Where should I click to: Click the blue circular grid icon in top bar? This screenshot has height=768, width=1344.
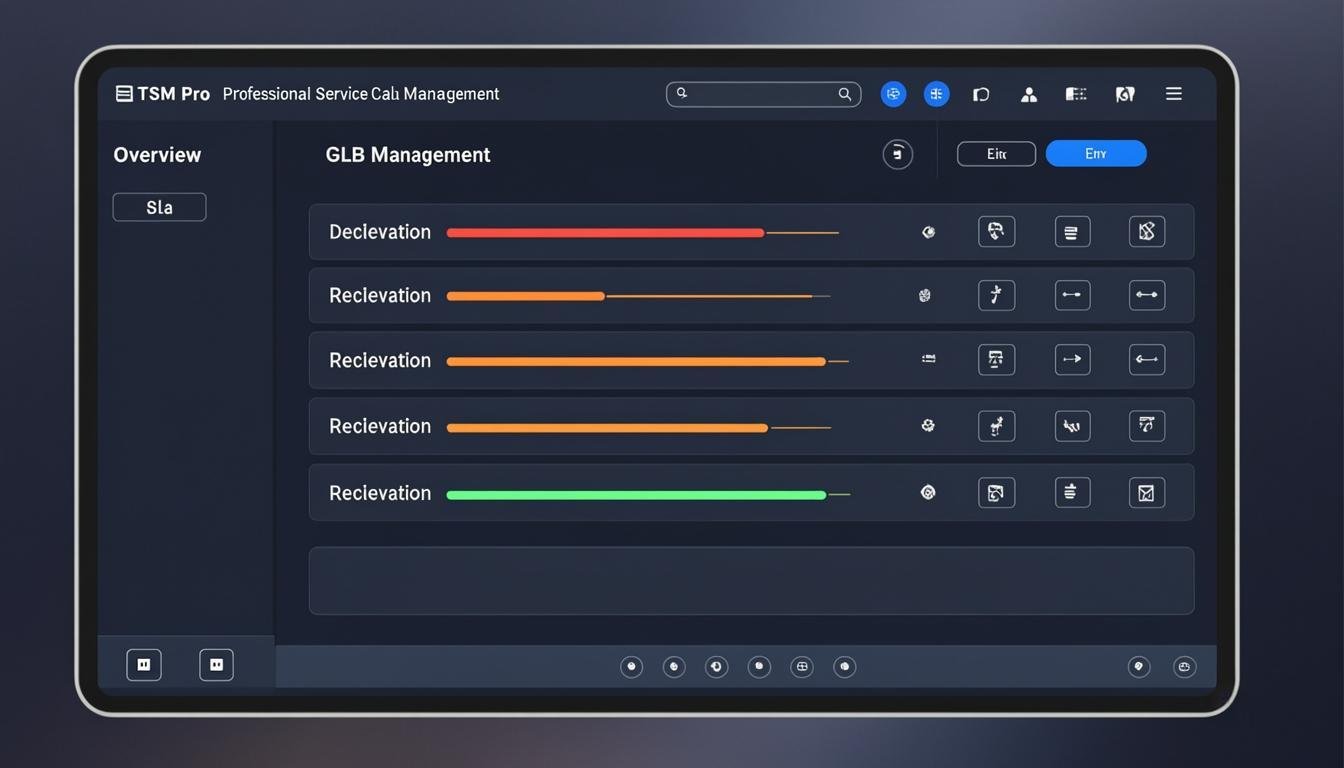936,94
